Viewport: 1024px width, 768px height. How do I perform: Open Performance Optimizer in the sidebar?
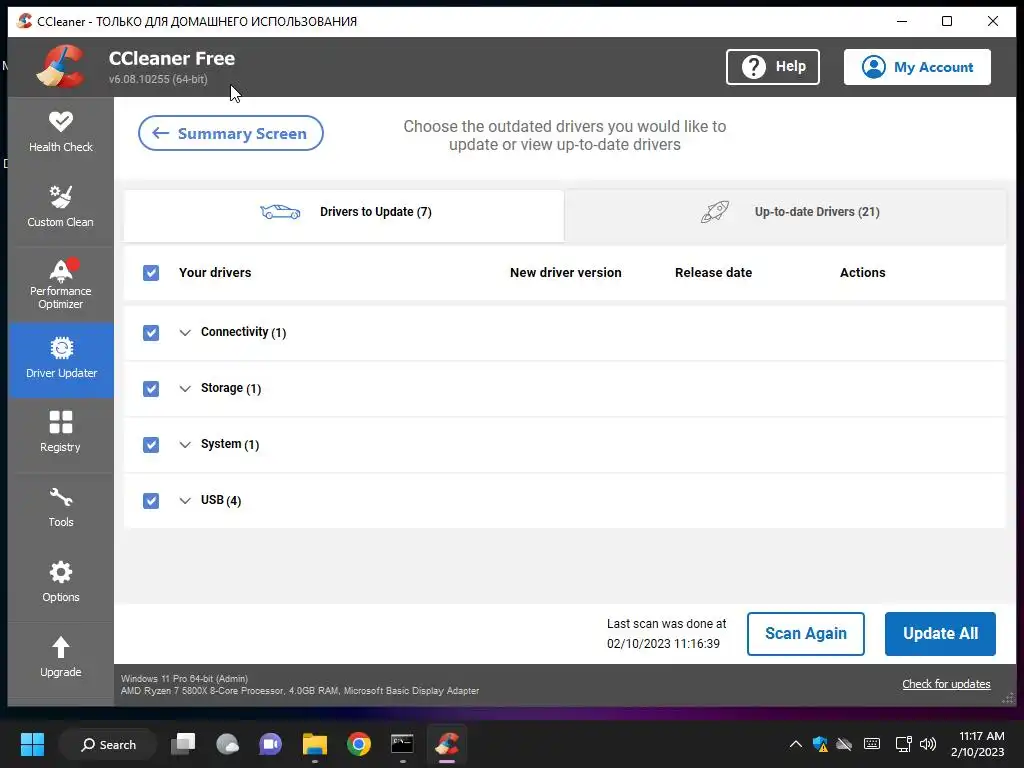(61, 284)
